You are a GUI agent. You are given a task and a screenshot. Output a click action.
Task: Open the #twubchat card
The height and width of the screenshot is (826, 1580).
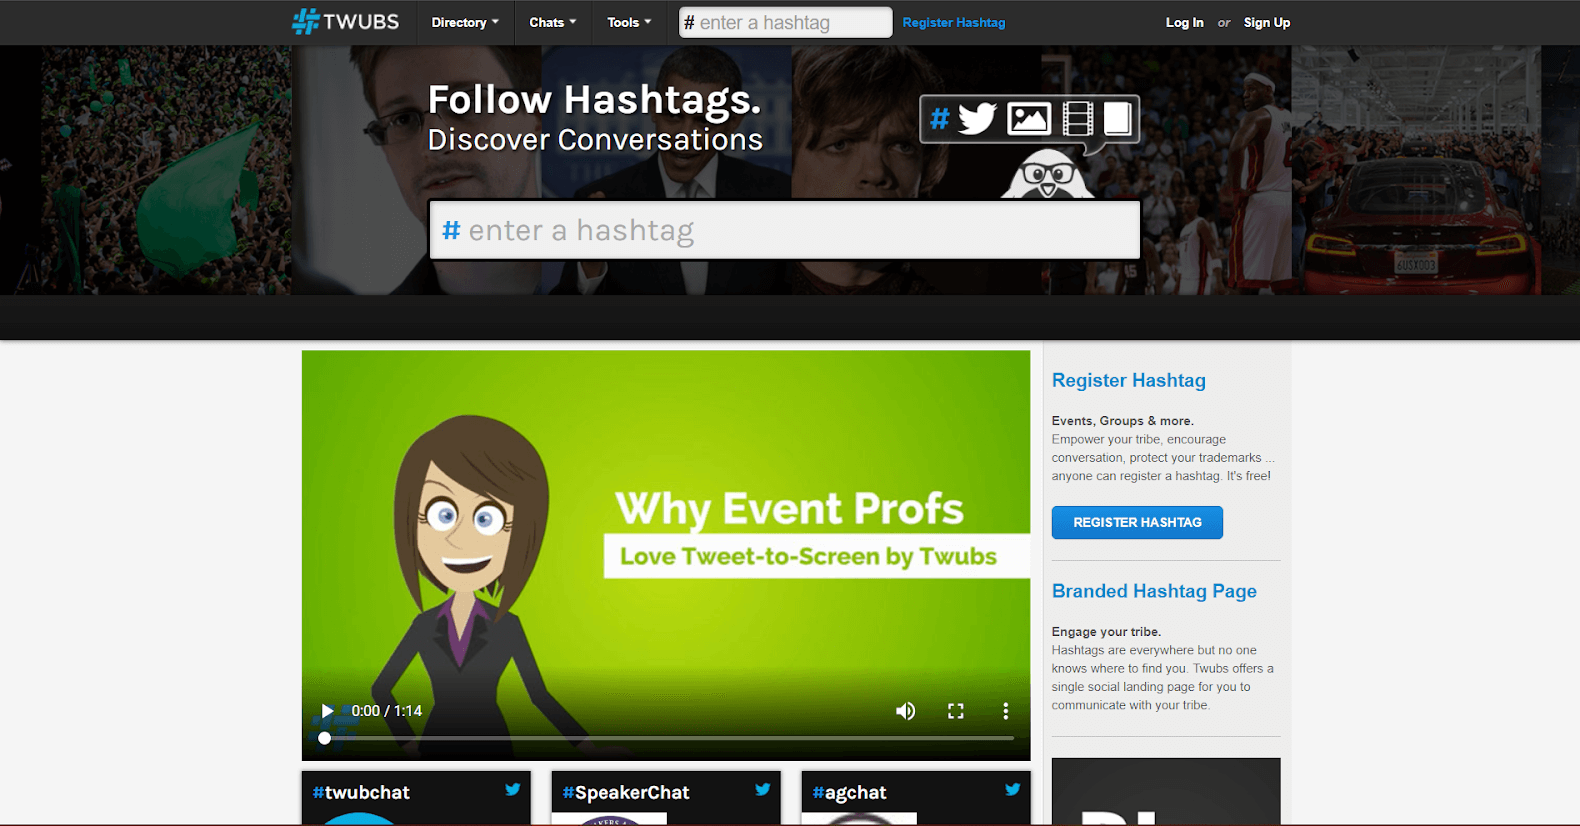tap(416, 797)
